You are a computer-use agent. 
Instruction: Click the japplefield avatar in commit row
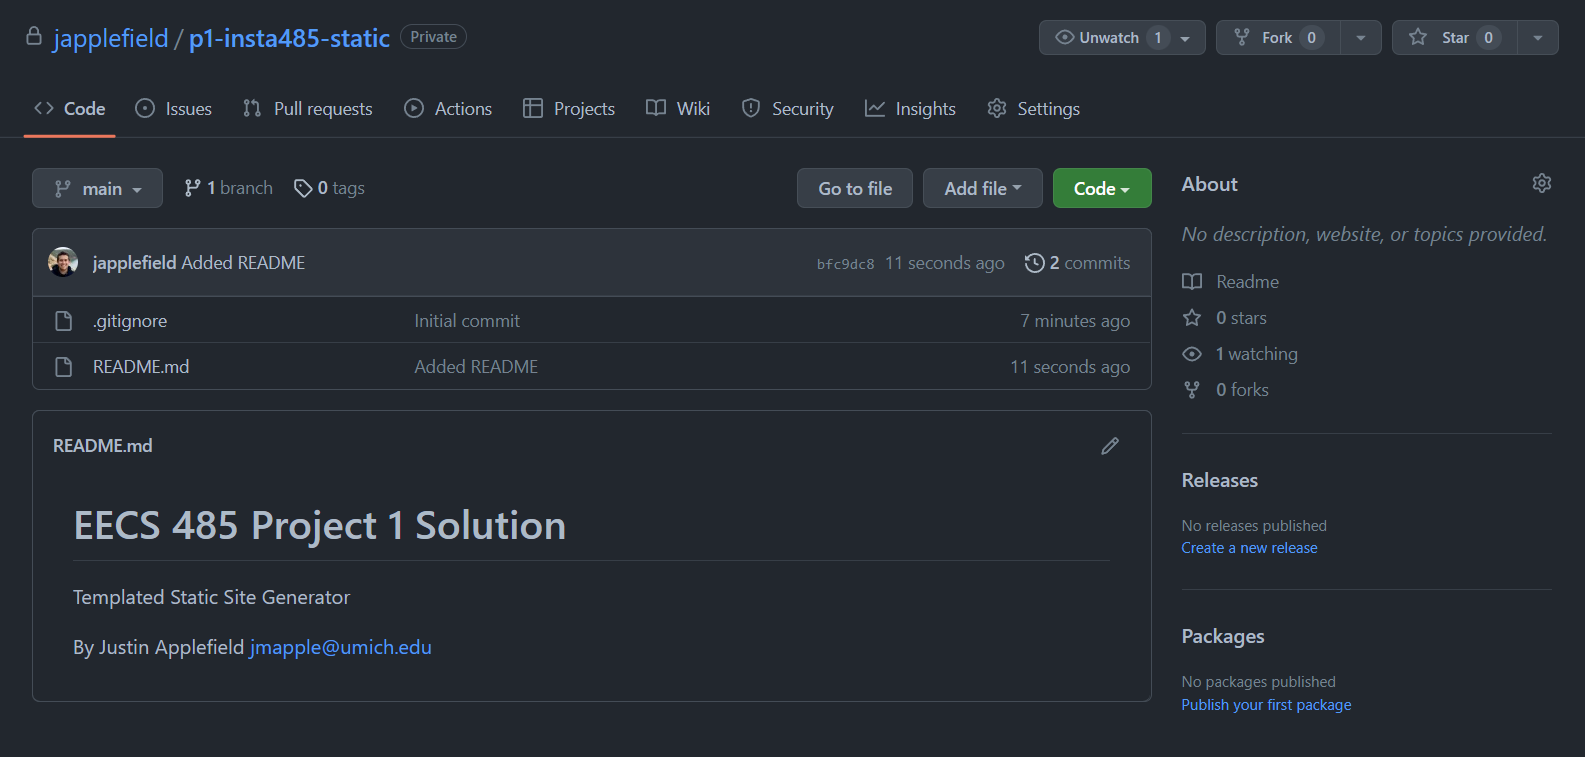63,262
